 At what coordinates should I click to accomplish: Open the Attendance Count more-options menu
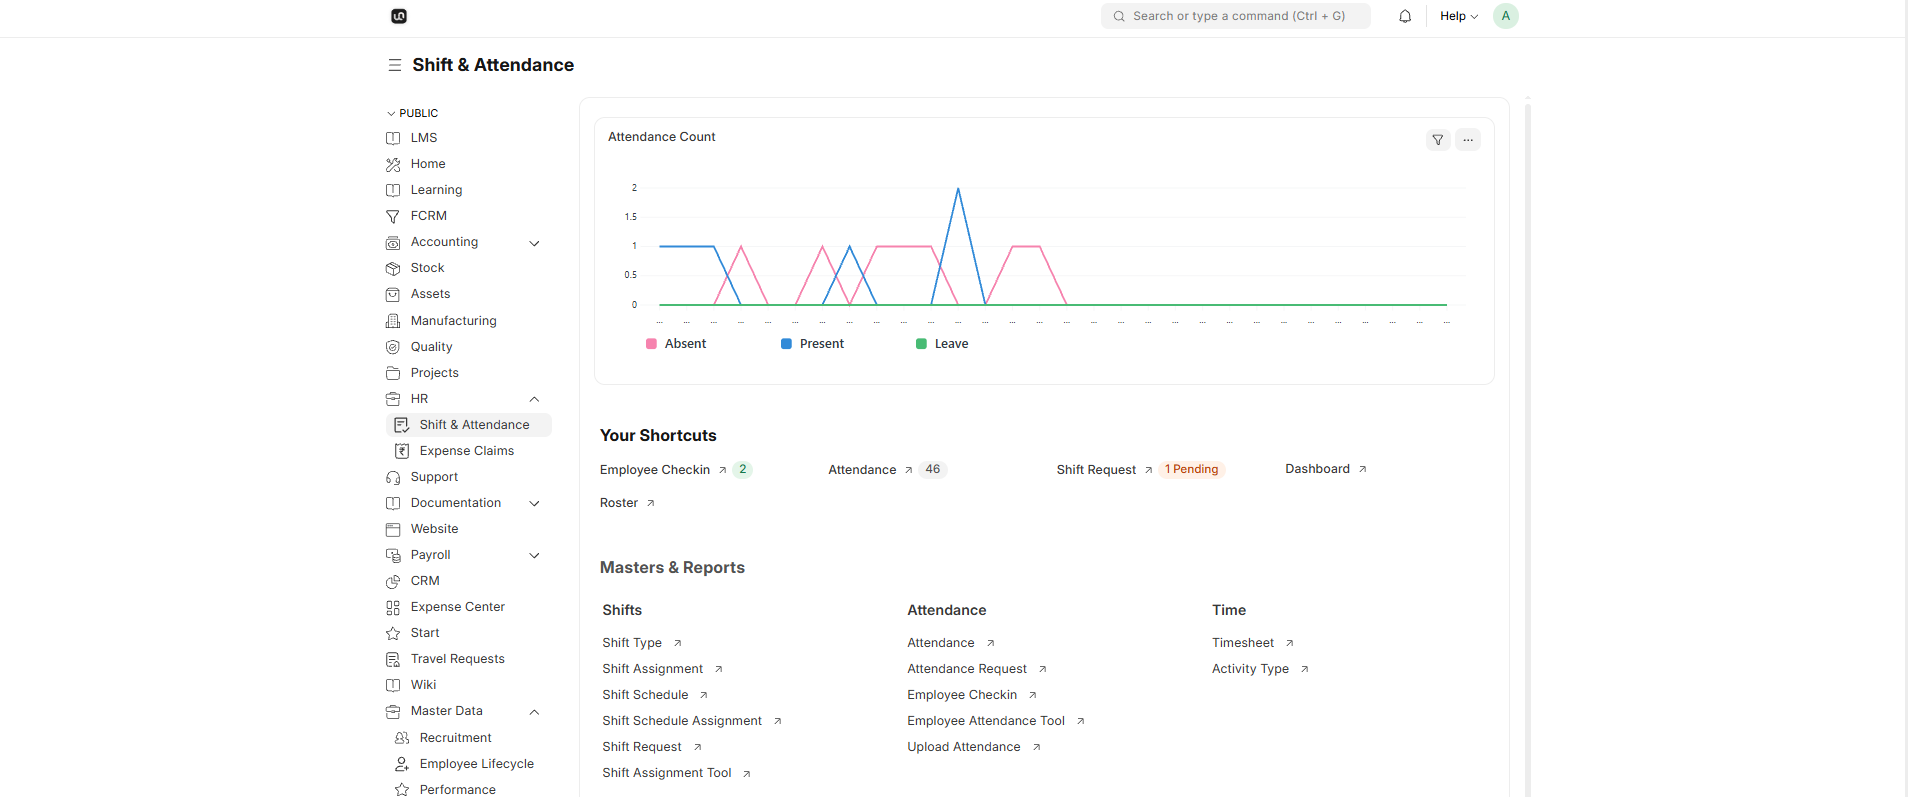[x=1468, y=140]
